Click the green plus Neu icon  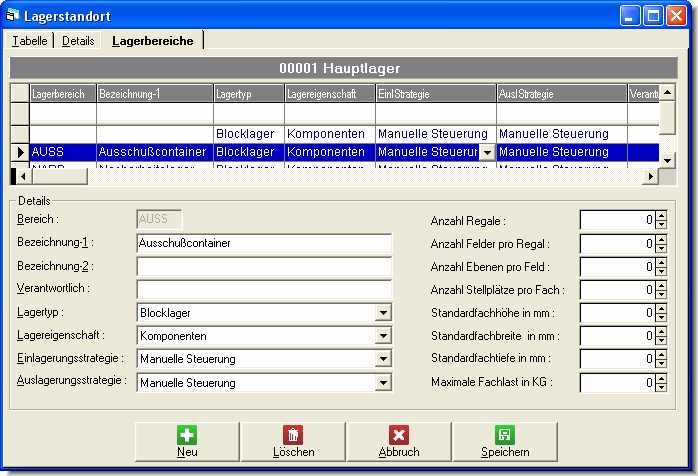pyautogui.click(x=186, y=435)
